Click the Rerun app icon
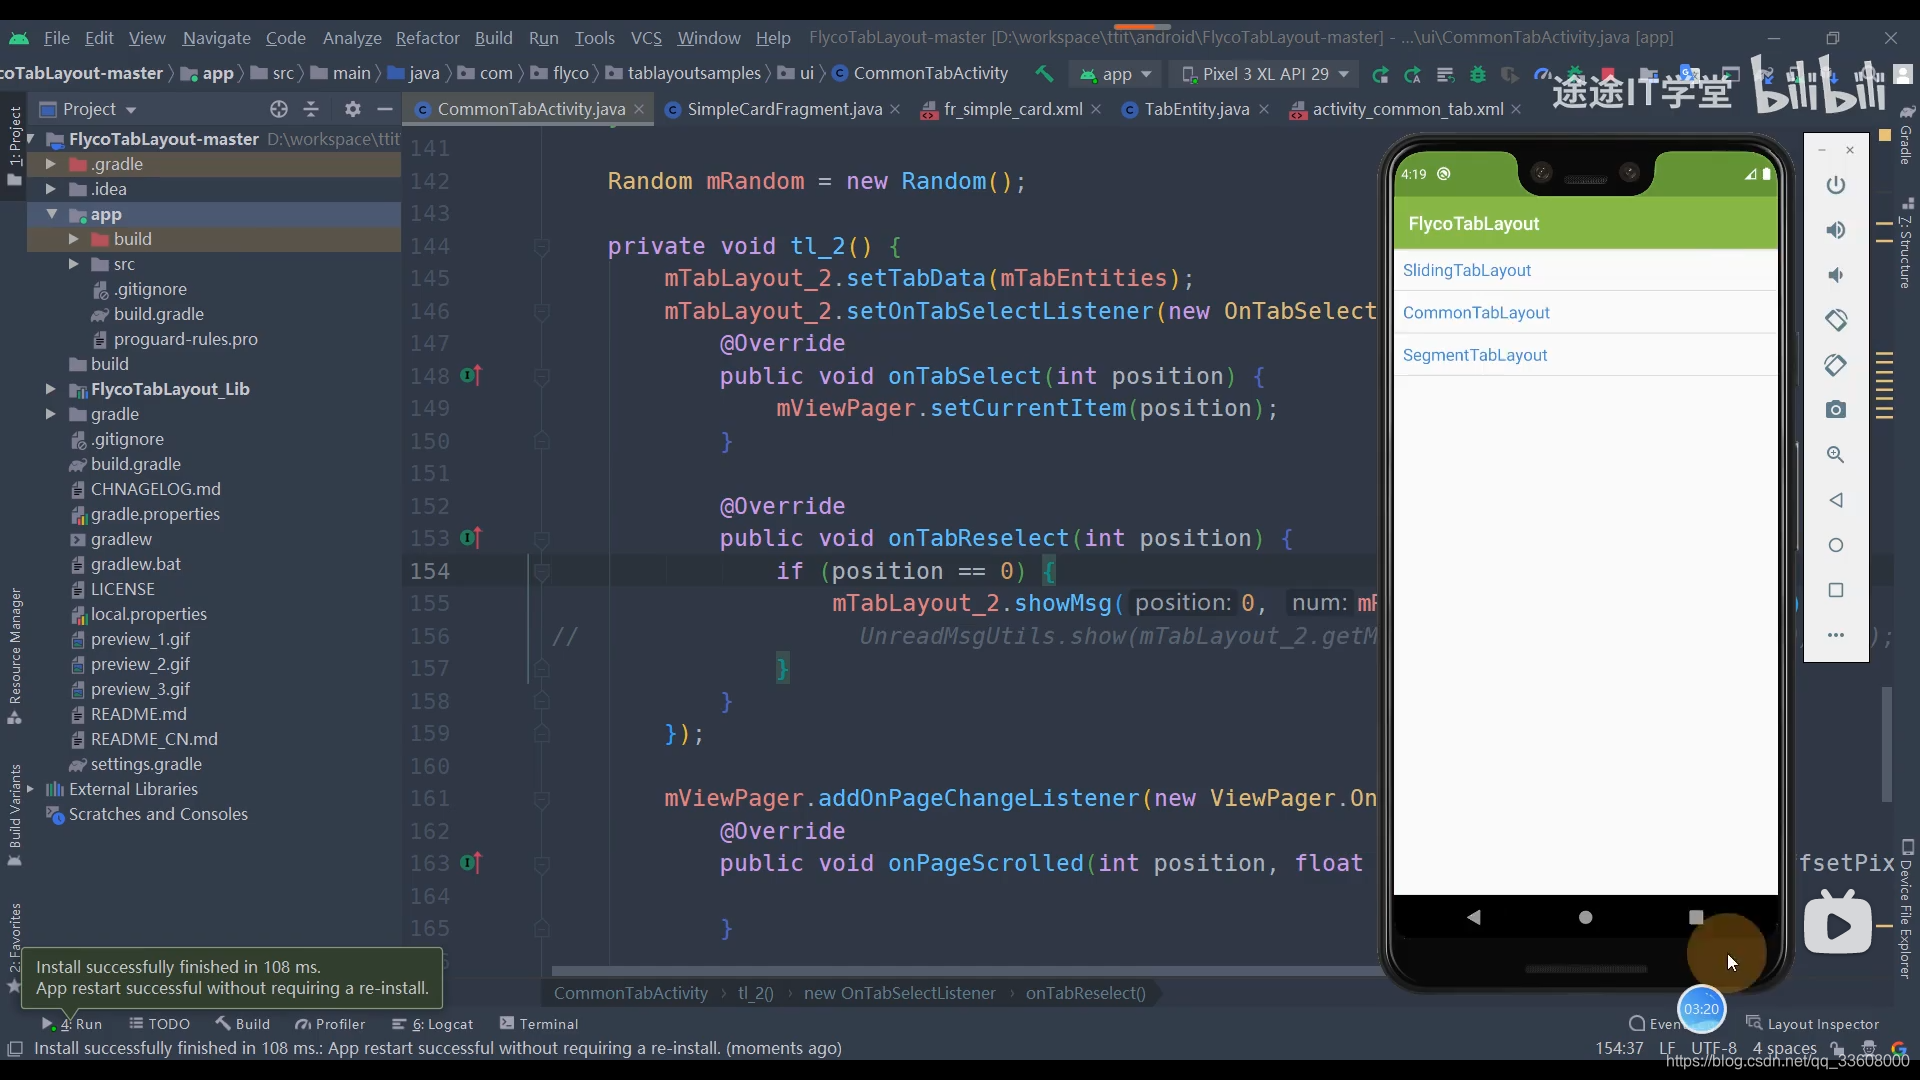 click(1380, 75)
